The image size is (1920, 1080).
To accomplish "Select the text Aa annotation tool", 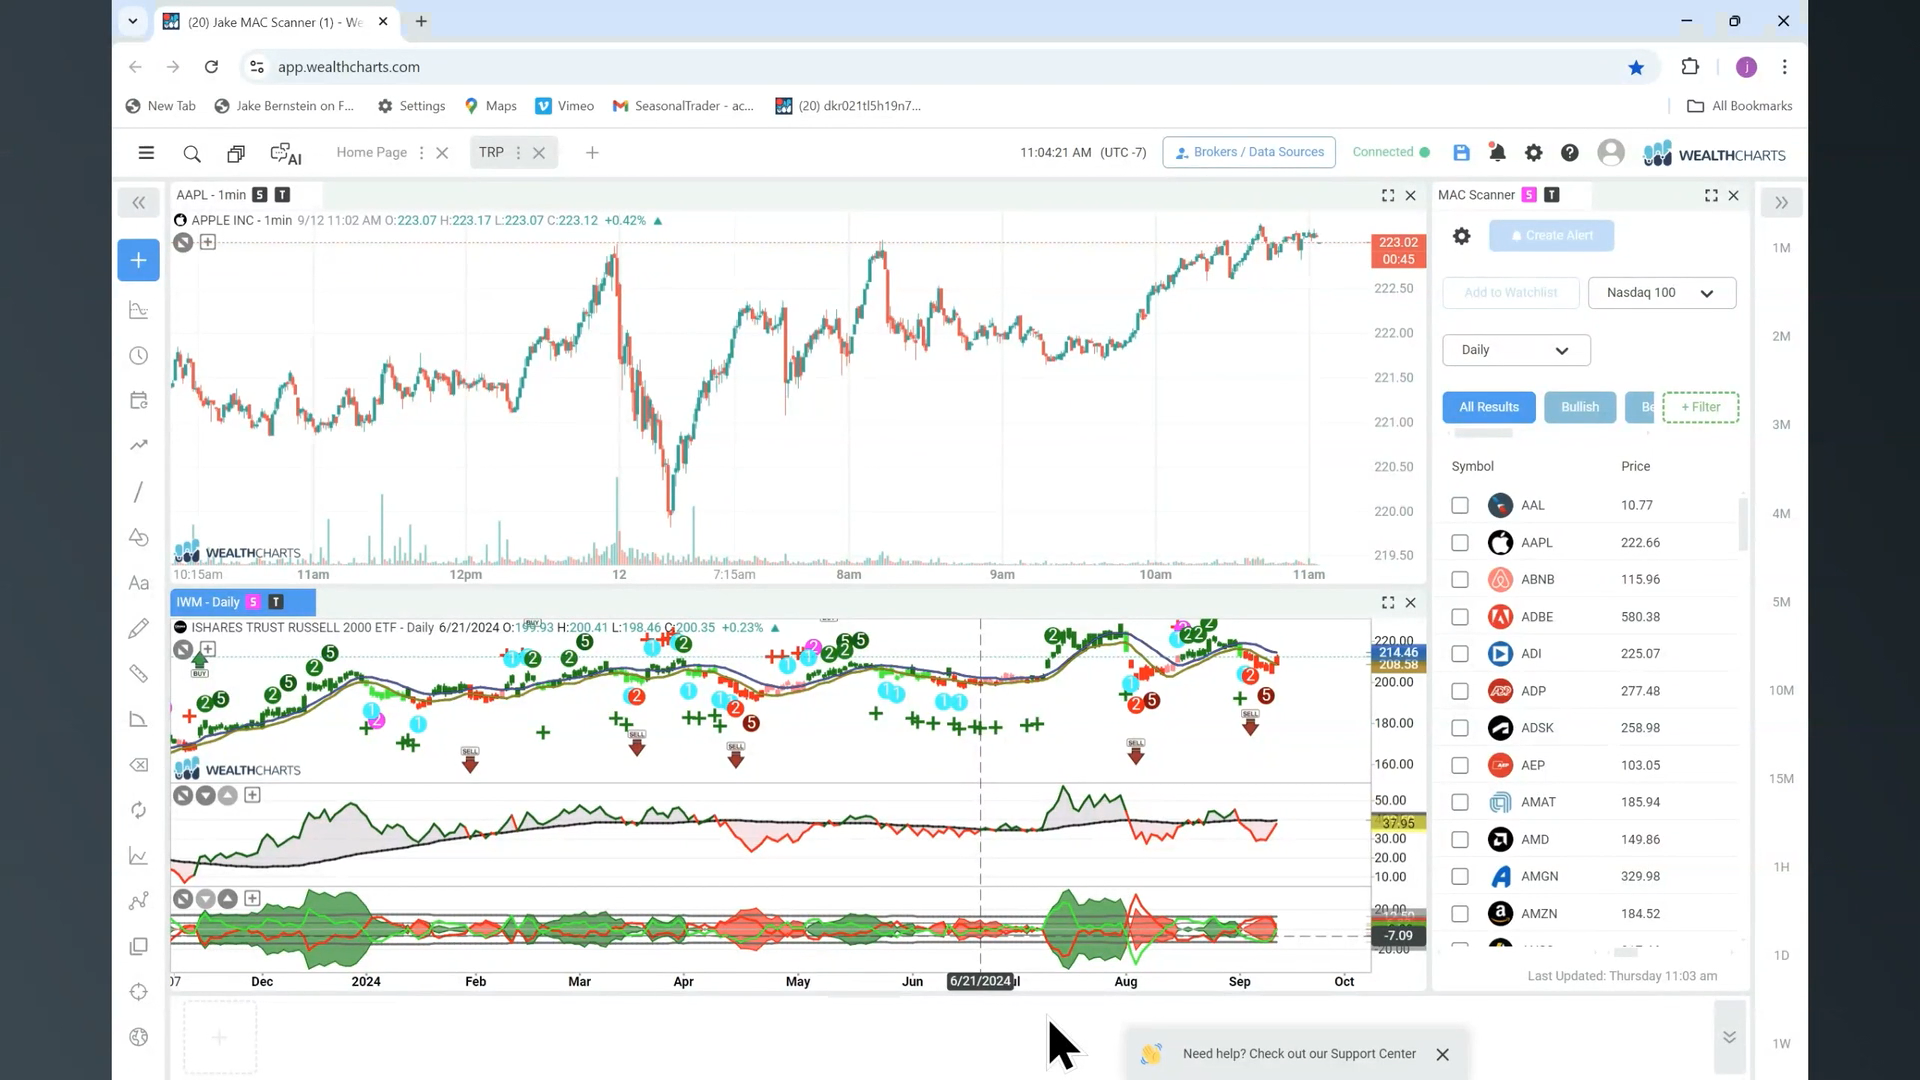I will pyautogui.click(x=138, y=583).
